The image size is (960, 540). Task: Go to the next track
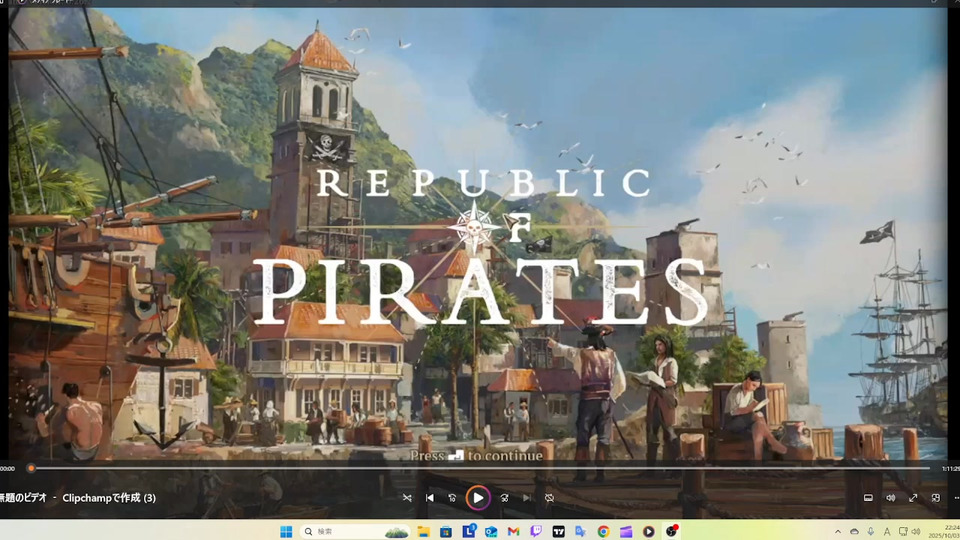point(527,498)
